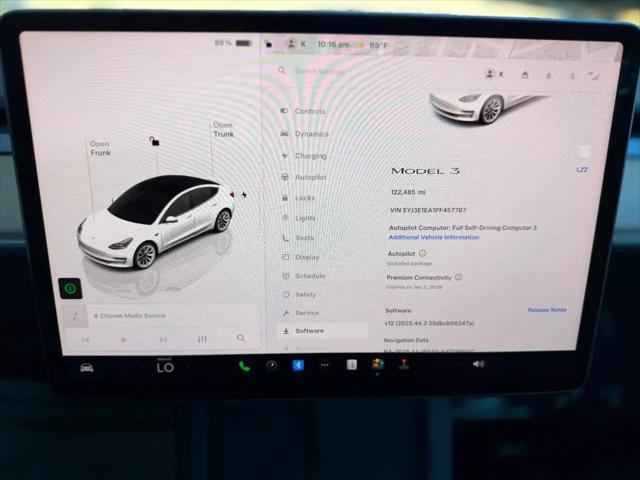Tap the charge port lightning icon
640x480 pixels.
coord(244,195)
